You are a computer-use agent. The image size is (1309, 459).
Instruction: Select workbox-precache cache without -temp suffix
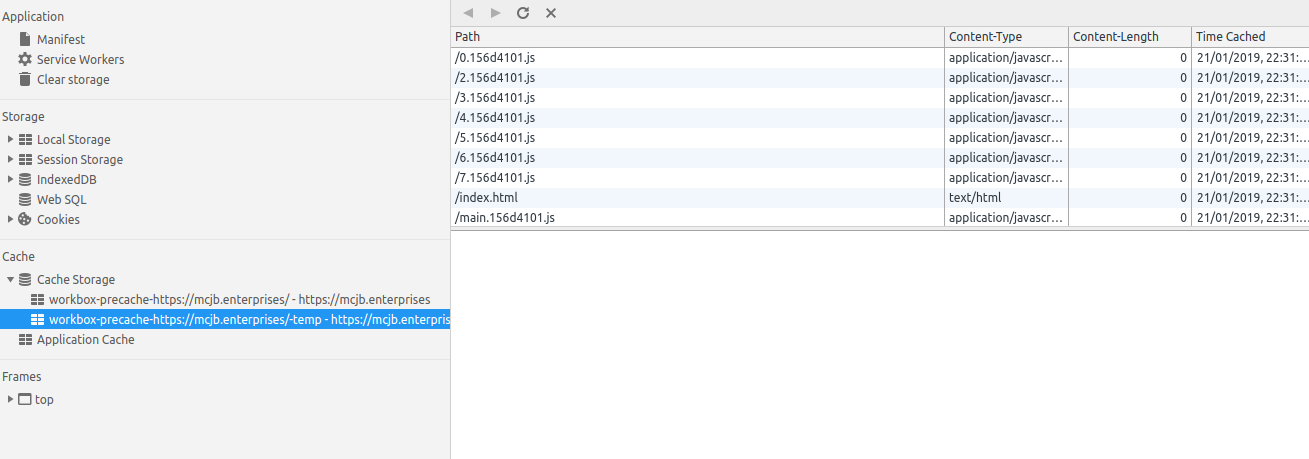[240, 299]
